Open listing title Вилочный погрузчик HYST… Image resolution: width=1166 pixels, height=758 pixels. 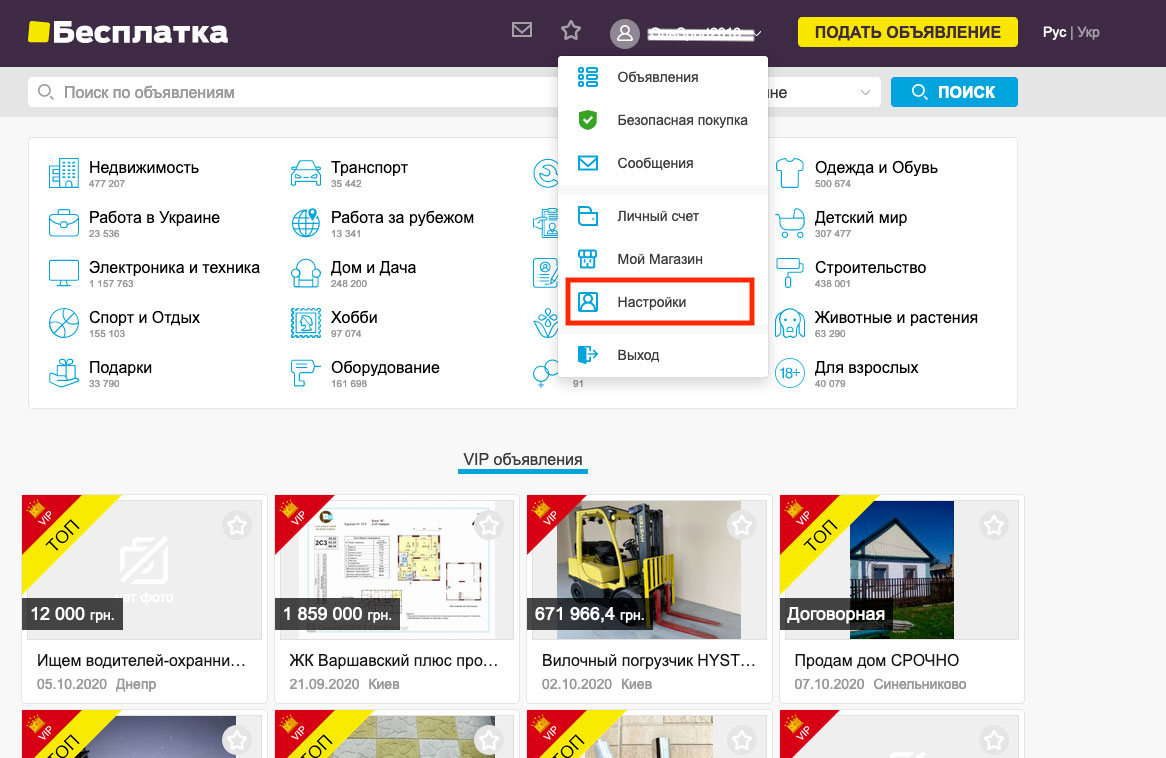tap(648, 661)
